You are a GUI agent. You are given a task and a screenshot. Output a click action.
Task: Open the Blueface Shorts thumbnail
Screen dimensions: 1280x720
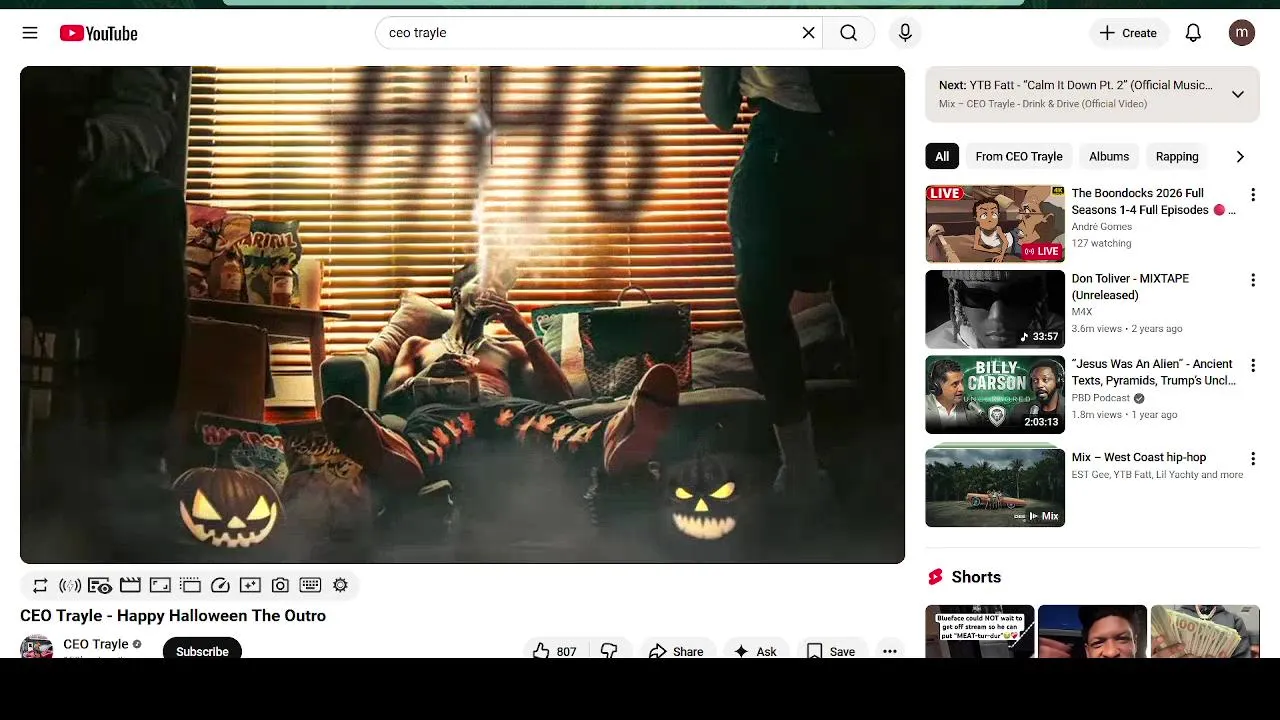tap(979, 631)
